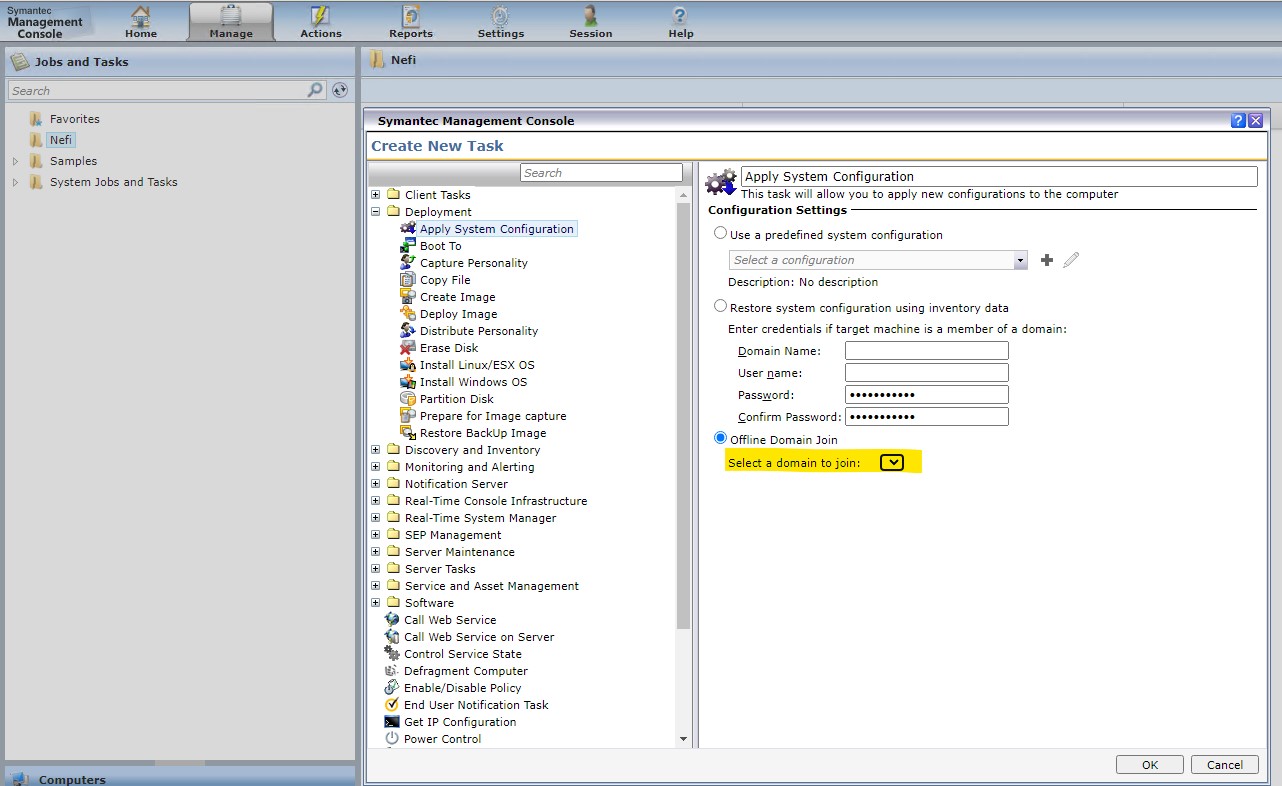Click the Cancel button

(x=1224, y=765)
